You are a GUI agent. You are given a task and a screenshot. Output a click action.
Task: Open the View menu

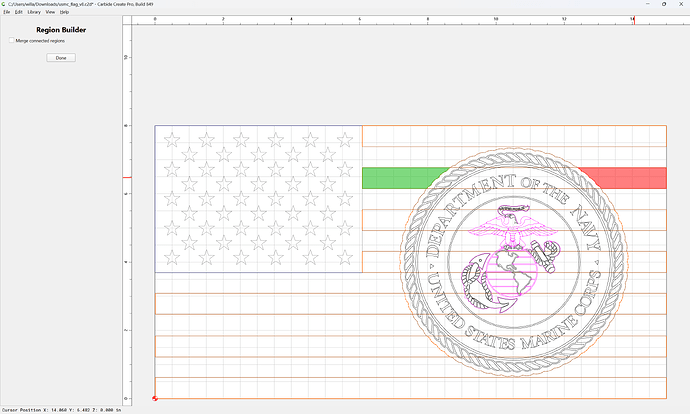pos(50,12)
